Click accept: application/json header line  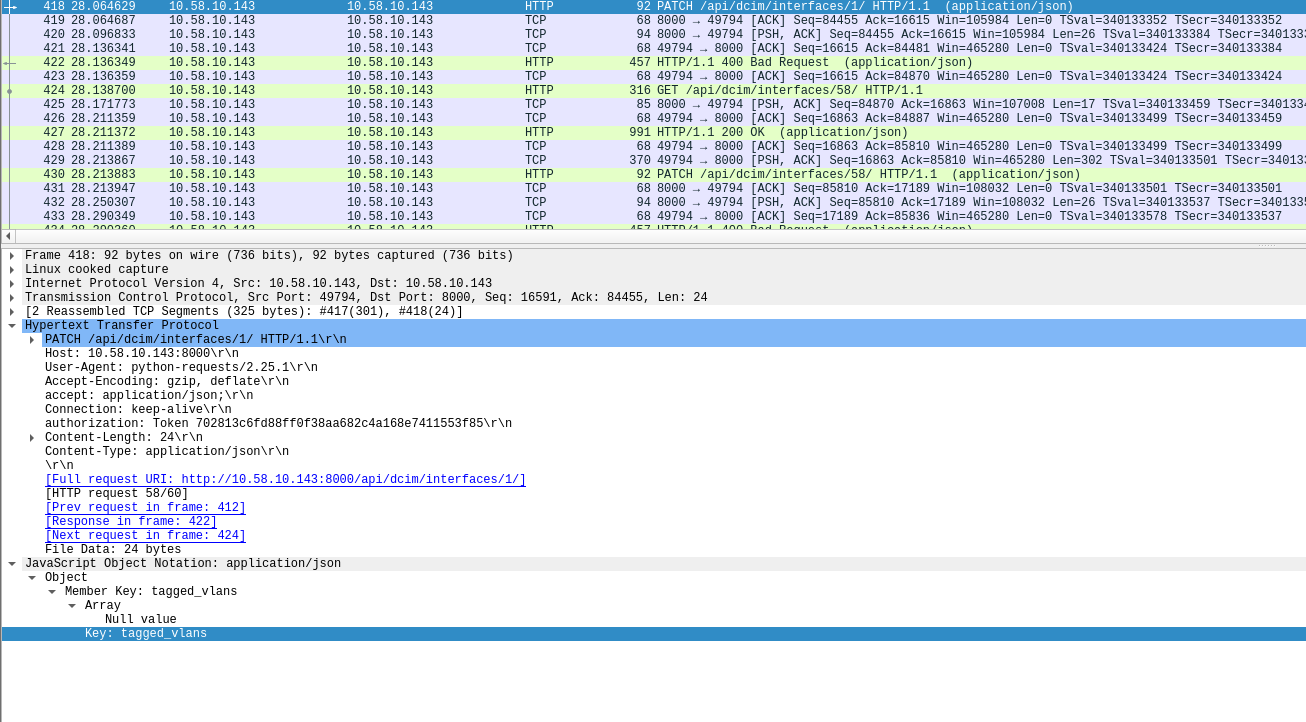(x=149, y=396)
